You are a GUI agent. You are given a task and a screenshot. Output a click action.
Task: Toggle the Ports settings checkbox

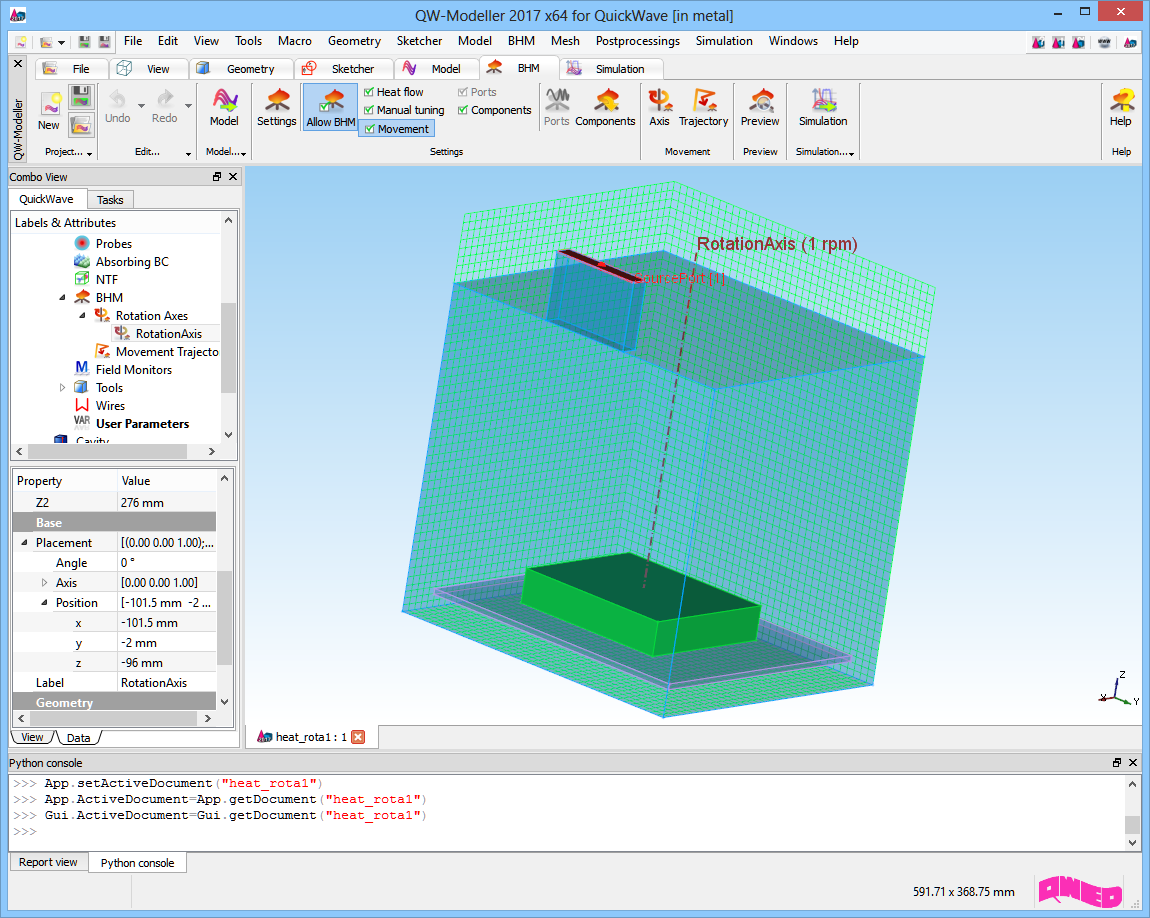click(463, 92)
